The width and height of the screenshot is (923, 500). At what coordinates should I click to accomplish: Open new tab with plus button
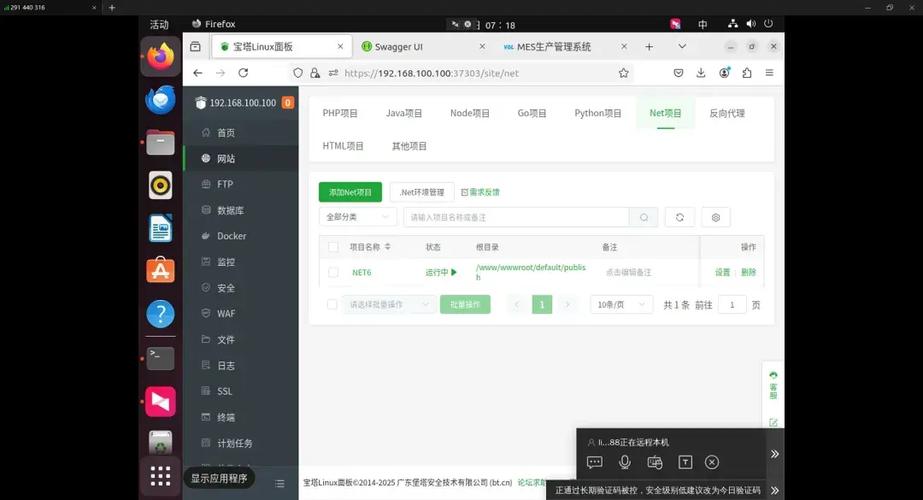(649, 47)
